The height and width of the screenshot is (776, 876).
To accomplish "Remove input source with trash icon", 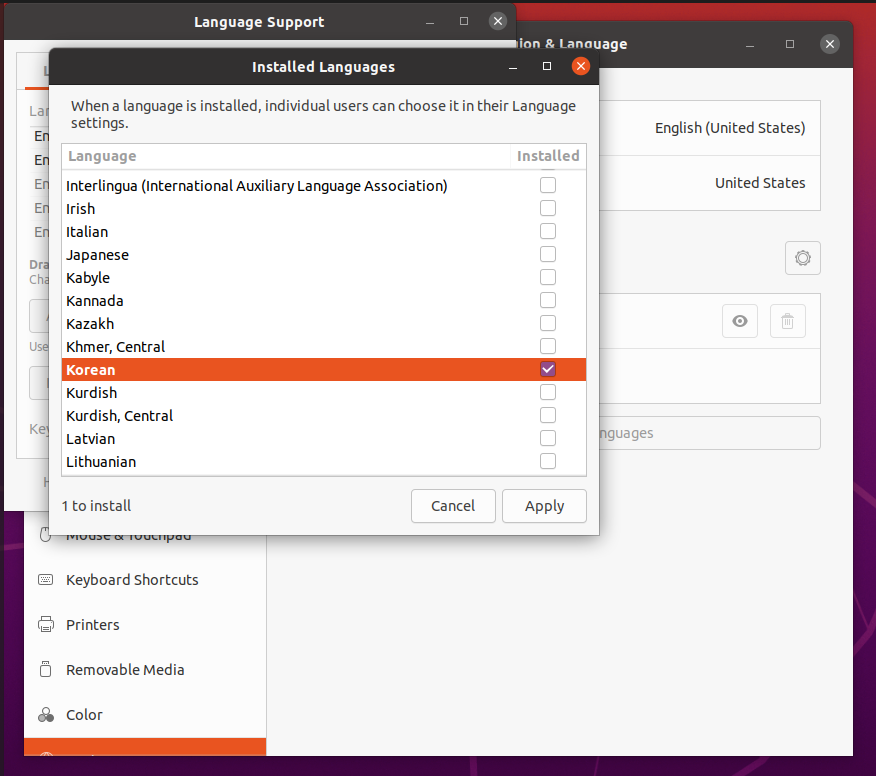I will 788,321.
